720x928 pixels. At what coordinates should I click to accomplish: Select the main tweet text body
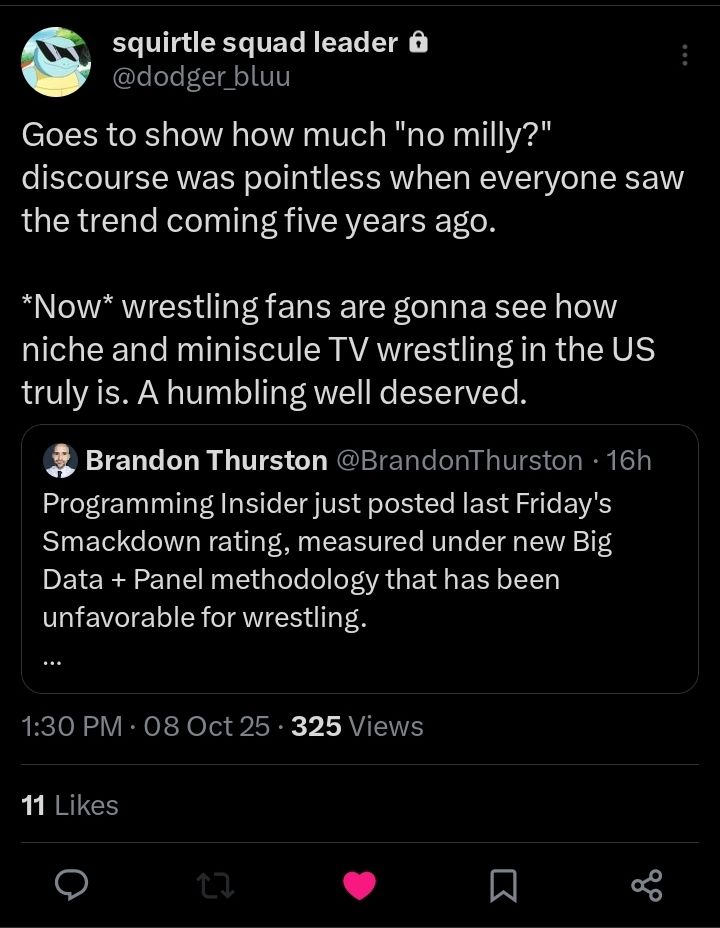(353, 263)
